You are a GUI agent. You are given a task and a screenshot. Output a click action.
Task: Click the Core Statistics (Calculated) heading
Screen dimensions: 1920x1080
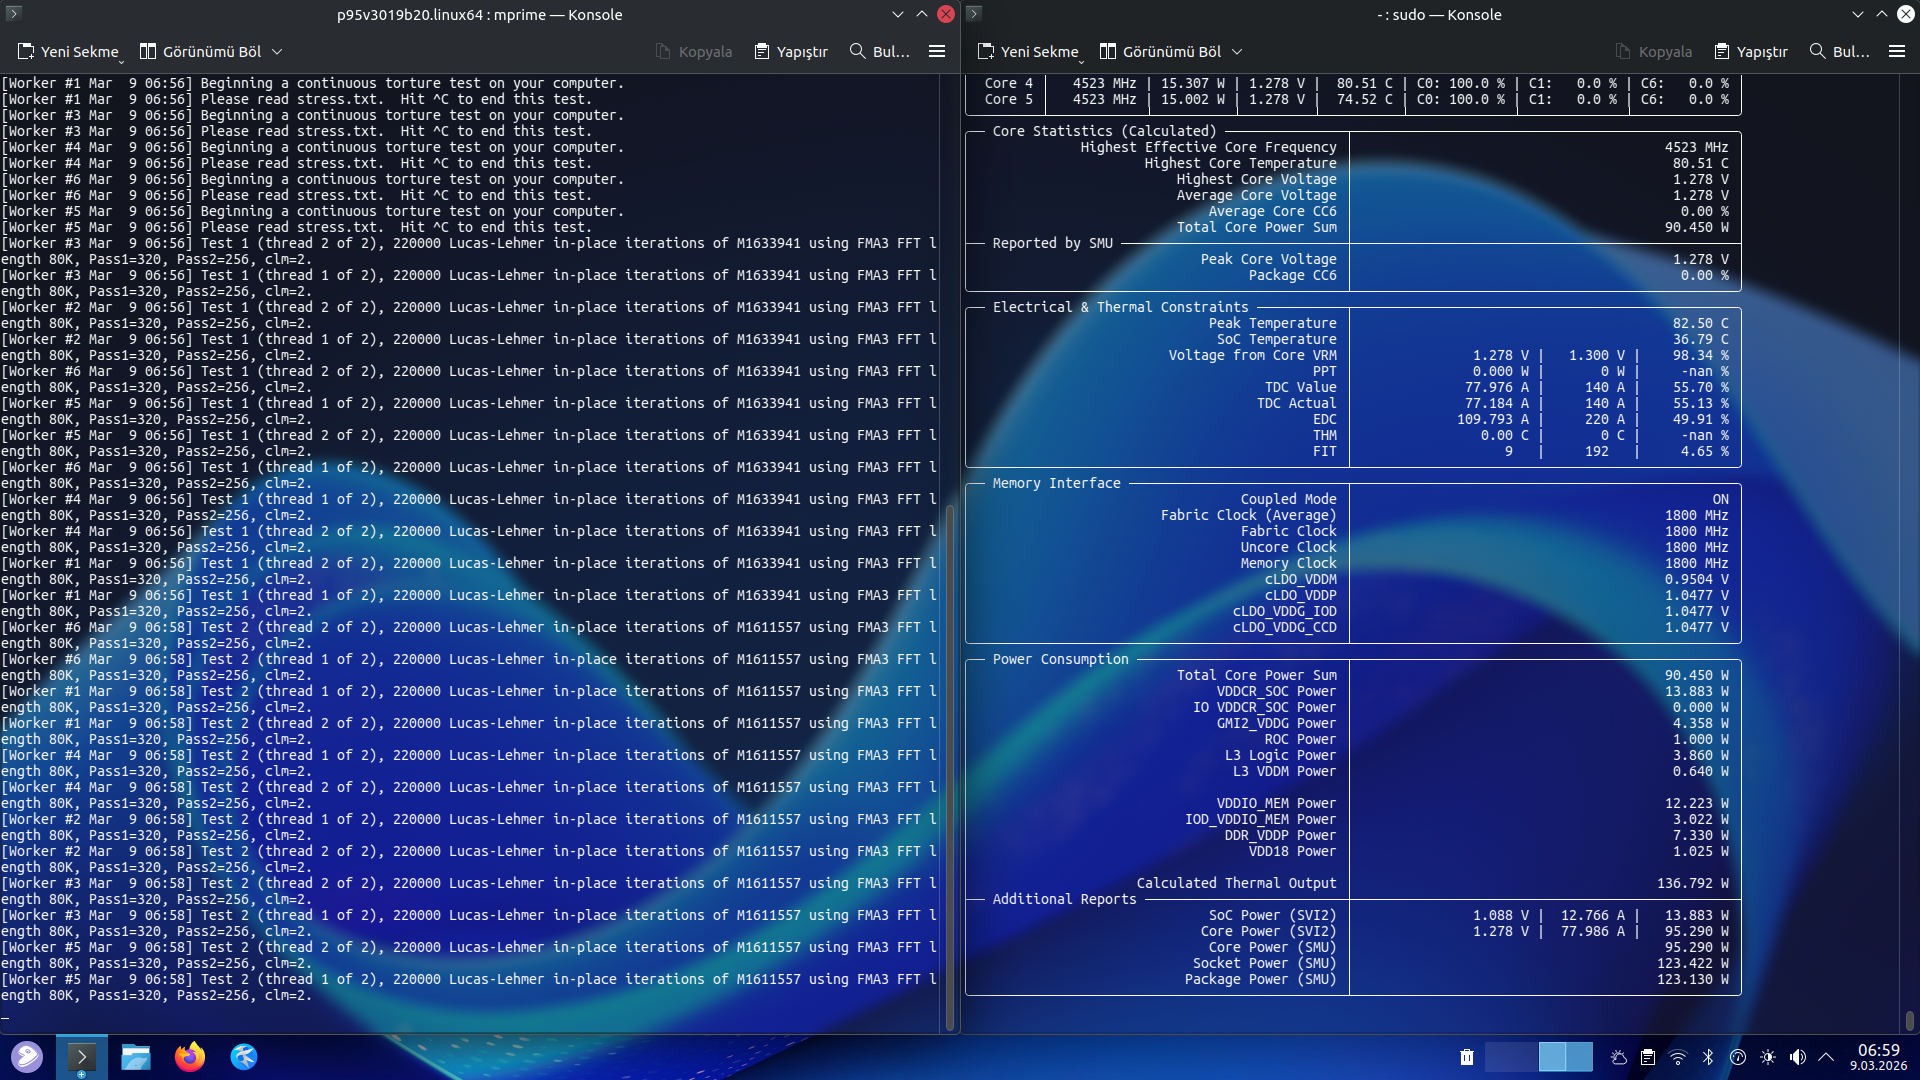1104,131
